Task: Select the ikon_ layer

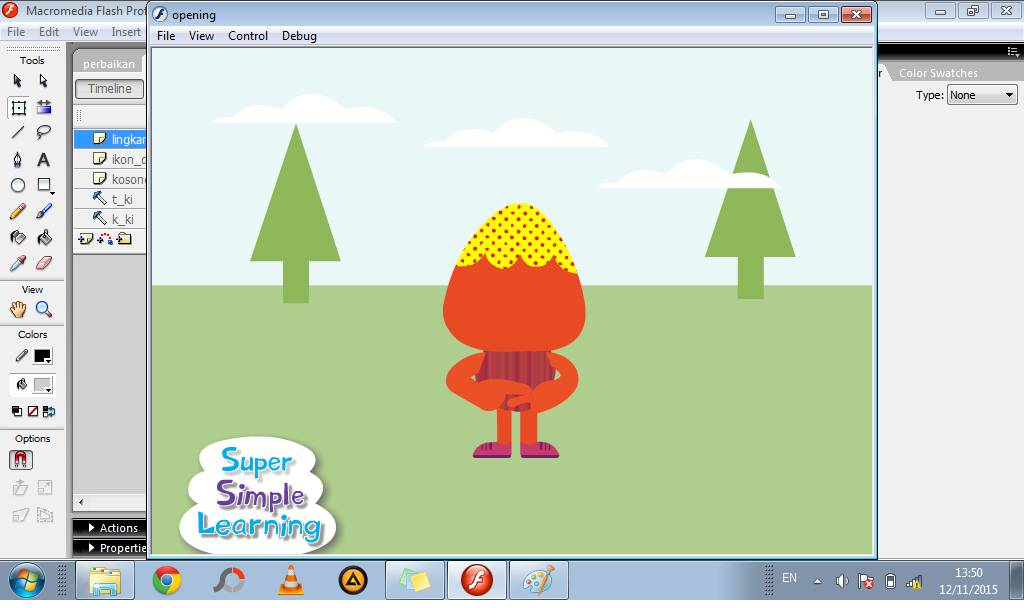Action: click(x=110, y=159)
